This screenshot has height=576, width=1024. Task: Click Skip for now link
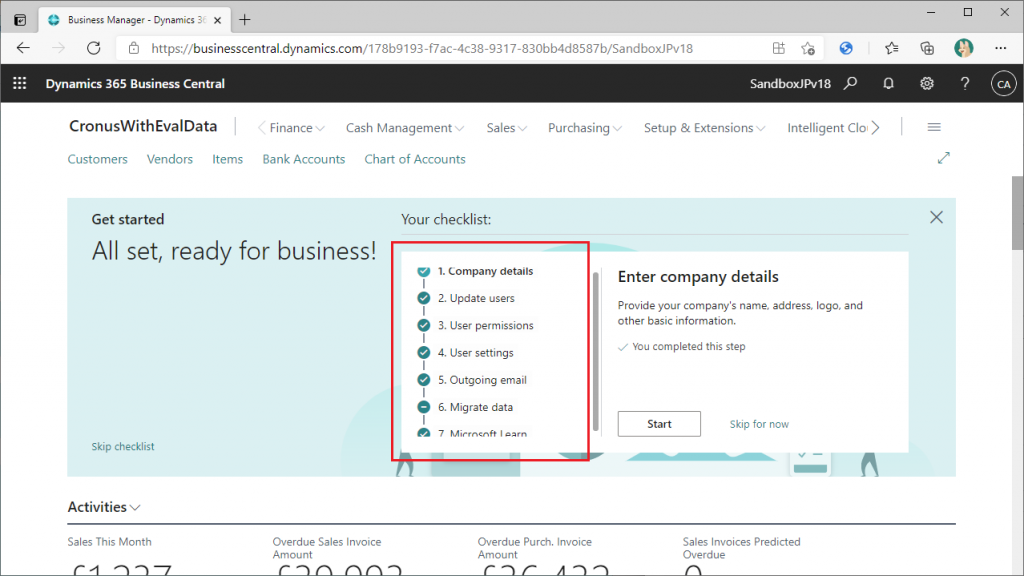tap(759, 424)
